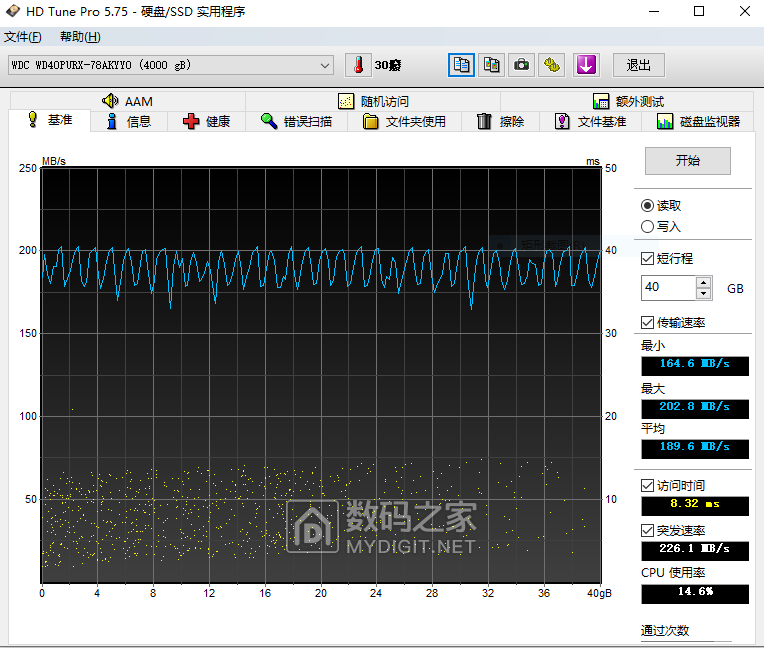Click the 30 degree temperature reading

(388, 65)
